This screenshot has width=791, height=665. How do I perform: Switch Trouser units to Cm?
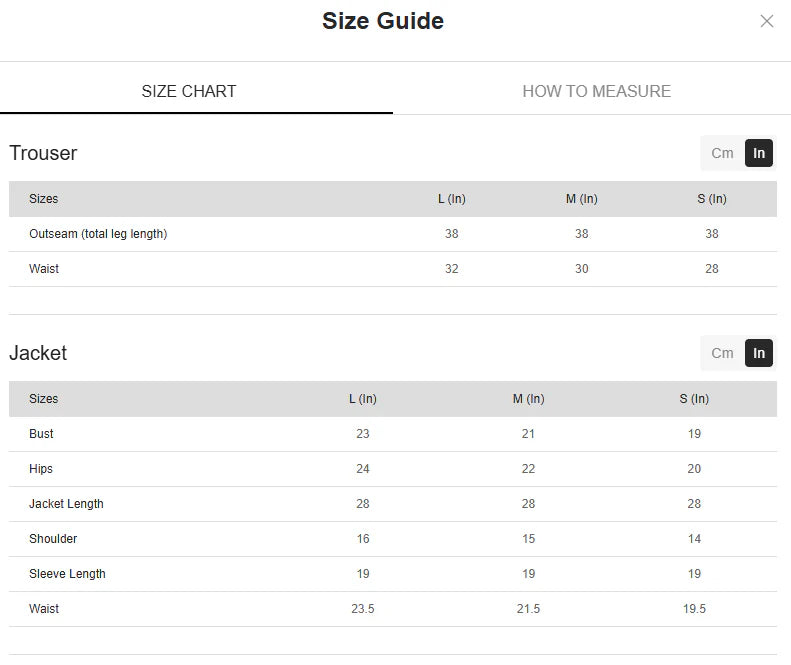[722, 153]
